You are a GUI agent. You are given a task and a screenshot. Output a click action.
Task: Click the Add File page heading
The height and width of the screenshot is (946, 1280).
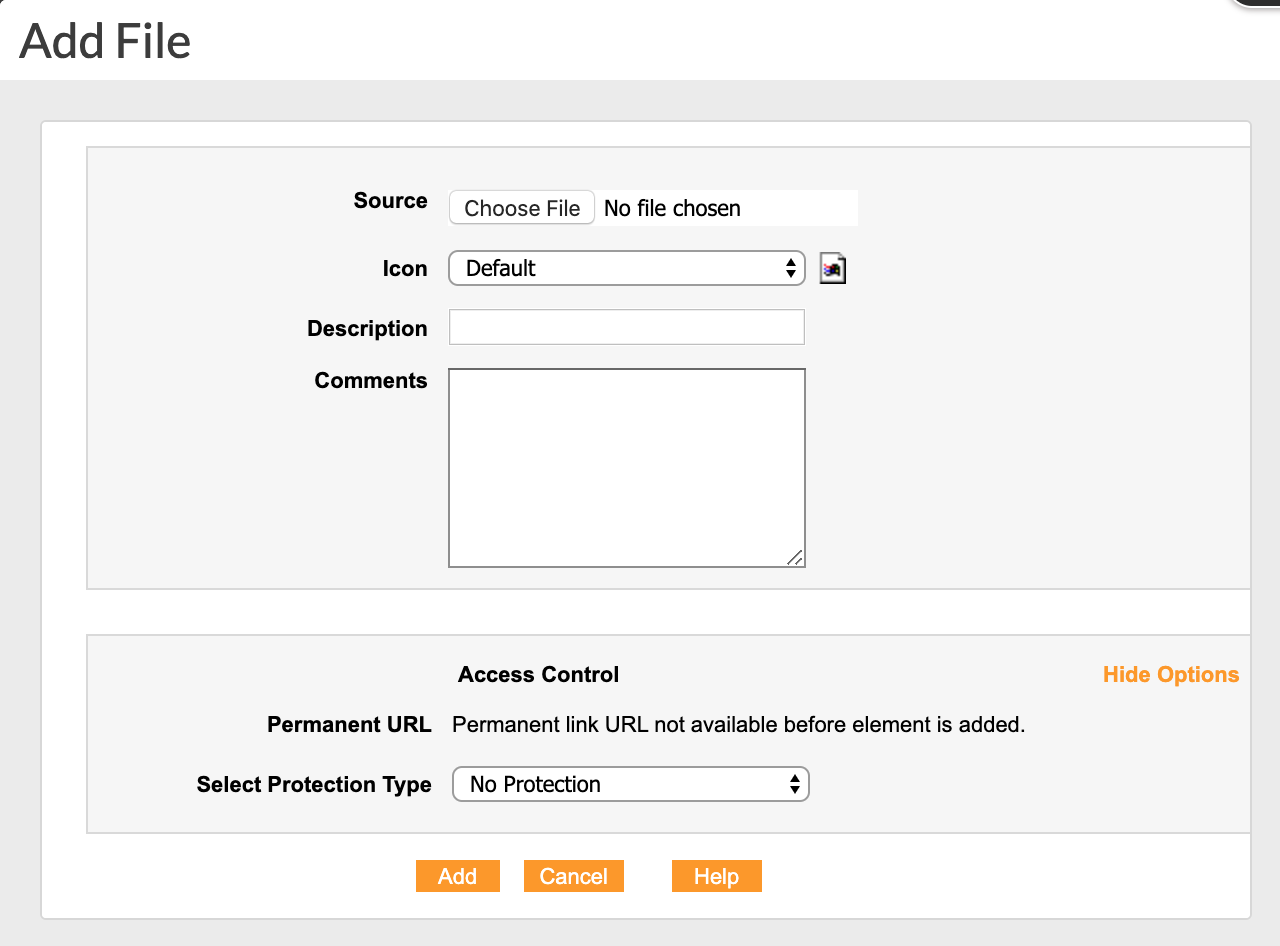pos(105,42)
